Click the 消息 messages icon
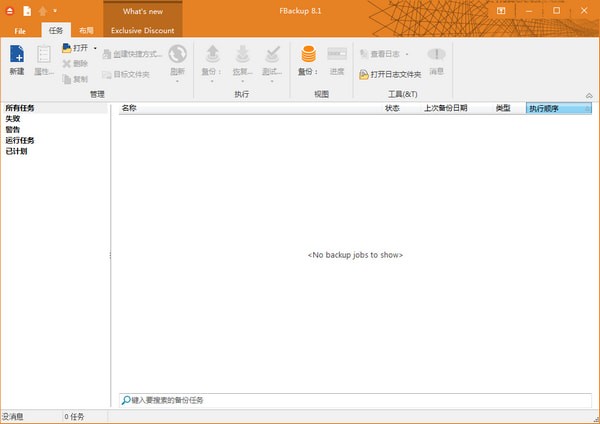The height and width of the screenshot is (424, 600). pyautogui.click(x=436, y=55)
